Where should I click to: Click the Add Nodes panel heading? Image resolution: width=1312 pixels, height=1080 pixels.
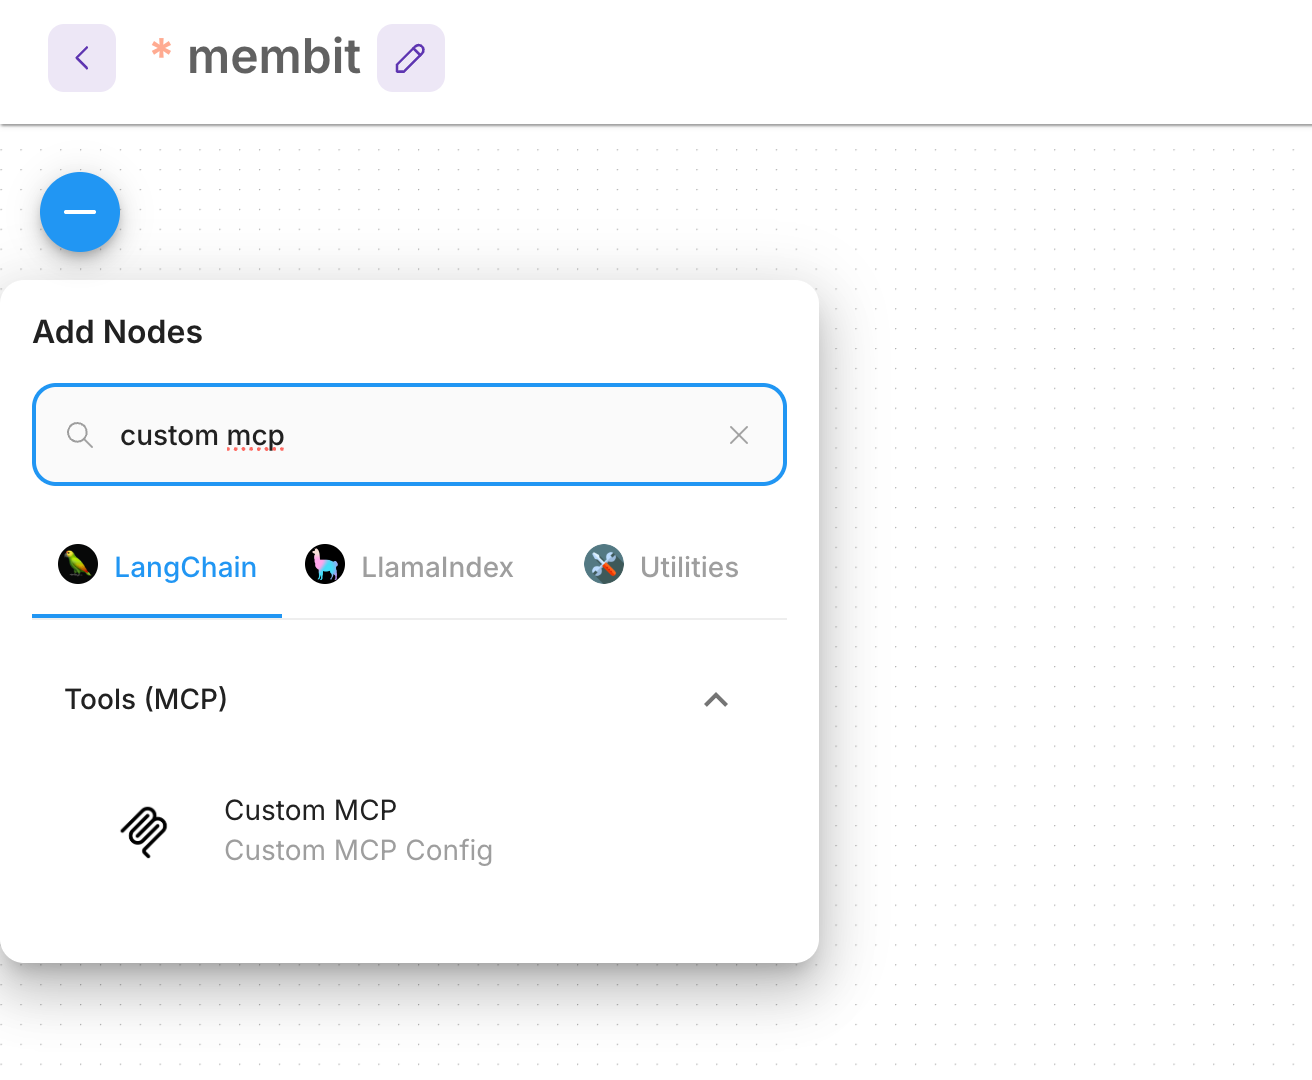click(117, 332)
